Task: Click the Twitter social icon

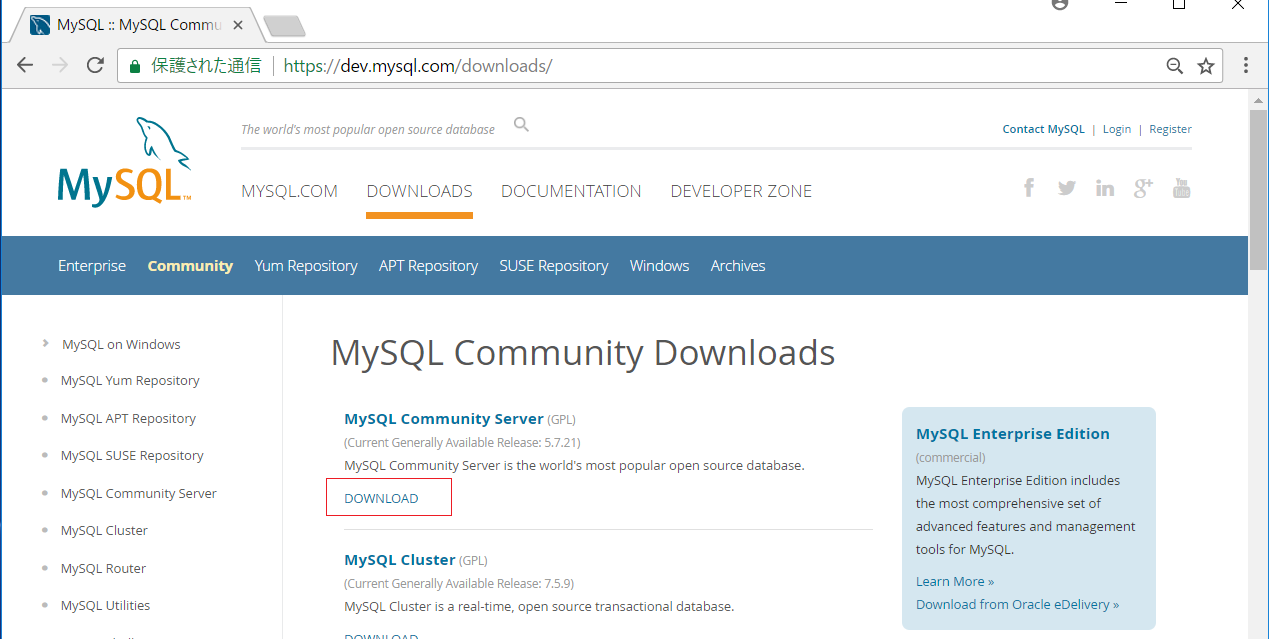Action: 1066,187
